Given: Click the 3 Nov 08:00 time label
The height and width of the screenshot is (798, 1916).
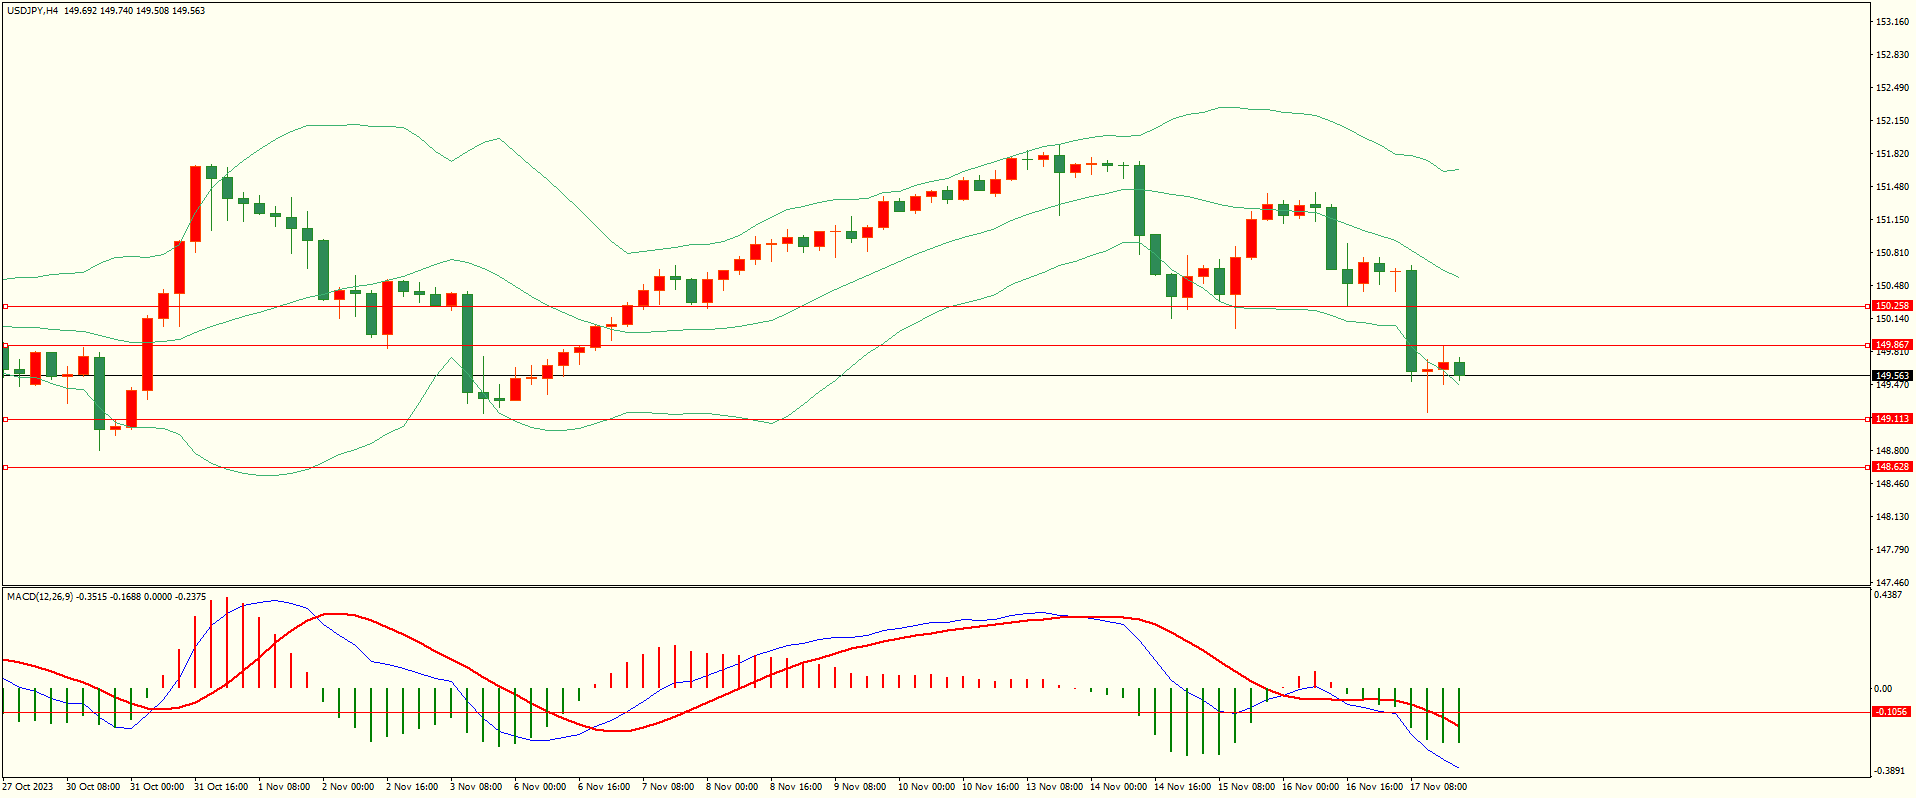Looking at the screenshot, I should (476, 787).
